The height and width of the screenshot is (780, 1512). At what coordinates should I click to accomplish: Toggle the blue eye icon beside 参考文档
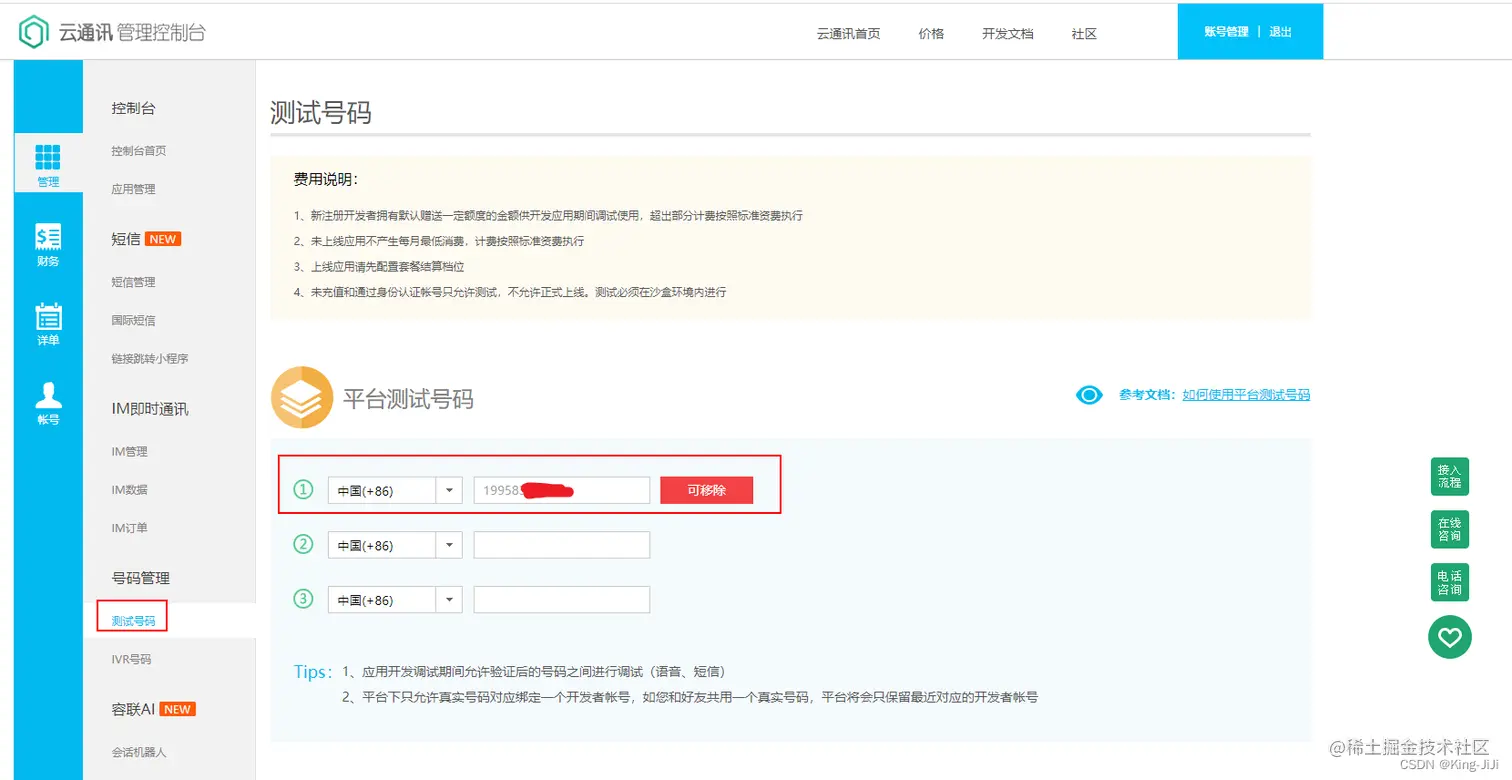[1089, 394]
